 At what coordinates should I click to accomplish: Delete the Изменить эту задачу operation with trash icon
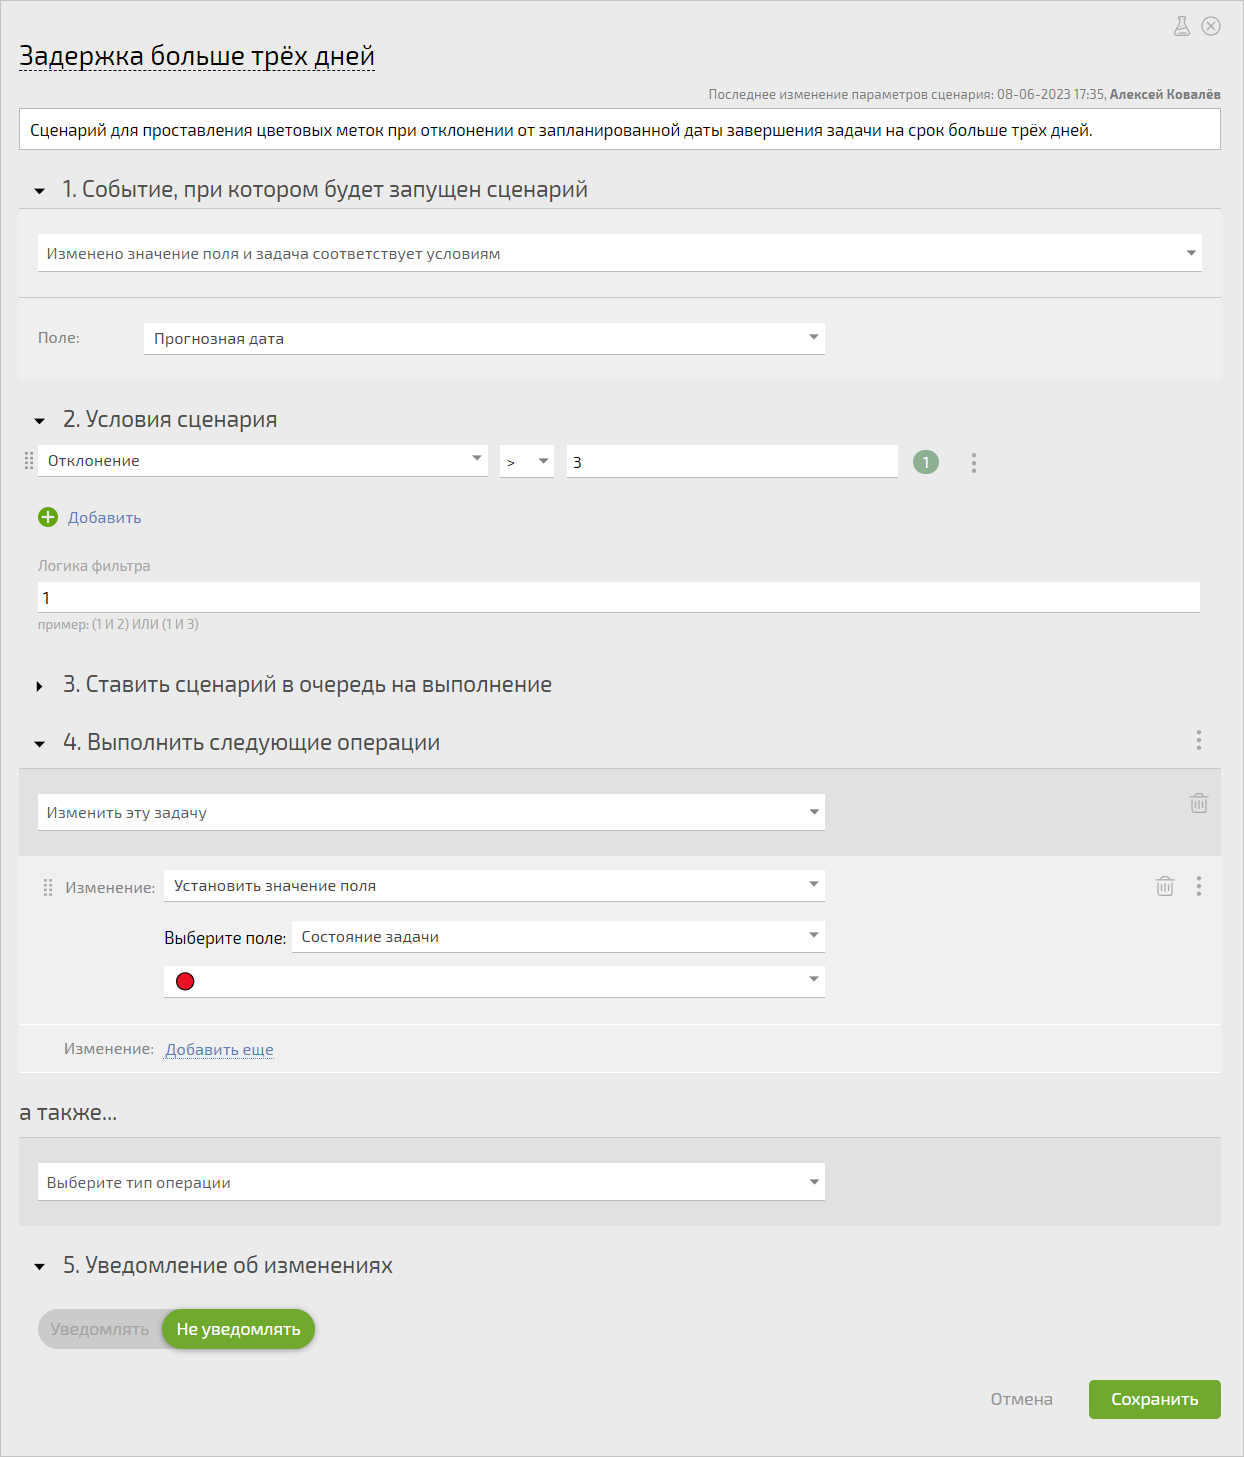pos(1199,803)
